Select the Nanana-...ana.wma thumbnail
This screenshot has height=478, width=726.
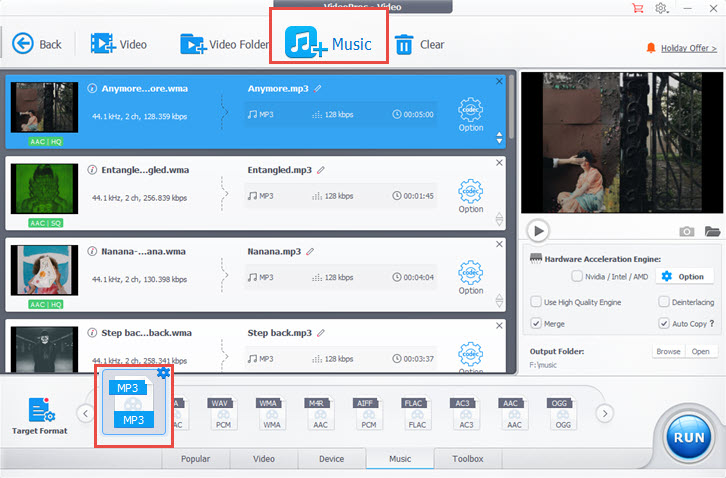(x=44, y=270)
